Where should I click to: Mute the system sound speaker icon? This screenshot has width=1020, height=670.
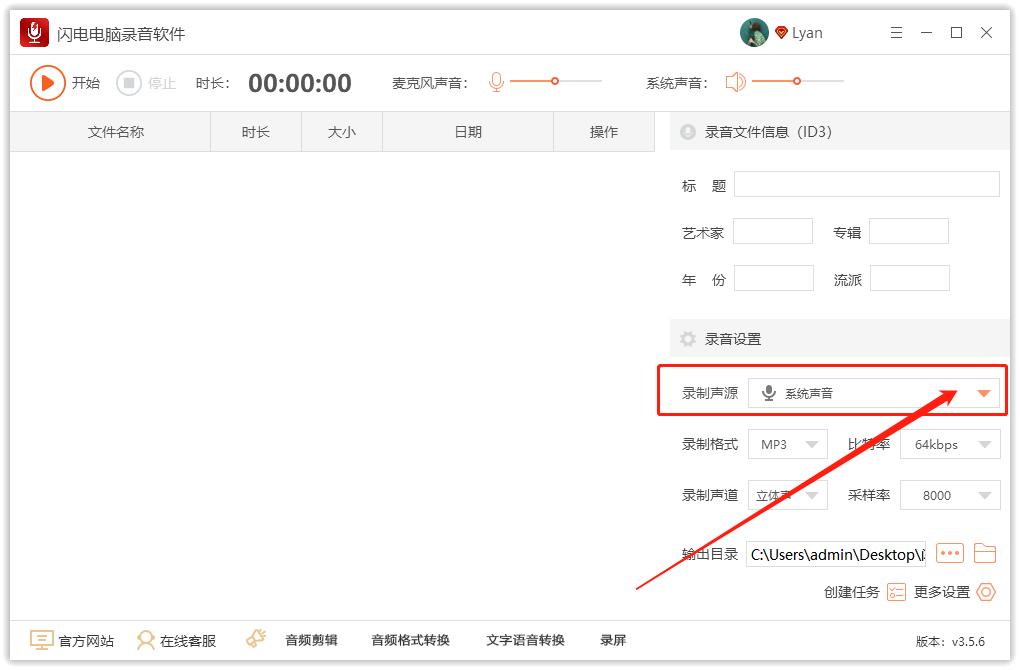pos(736,82)
